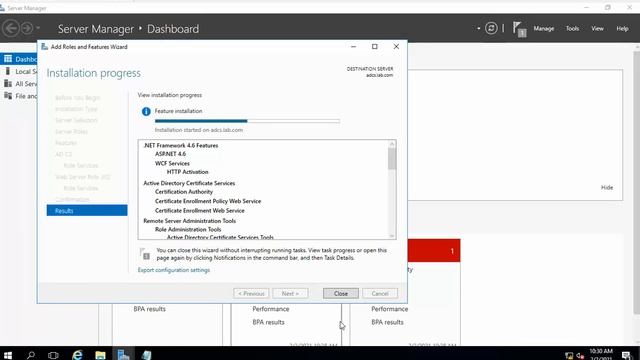Click 'Certificate Enrollment Policy Web Service' entry

click(x=208, y=201)
